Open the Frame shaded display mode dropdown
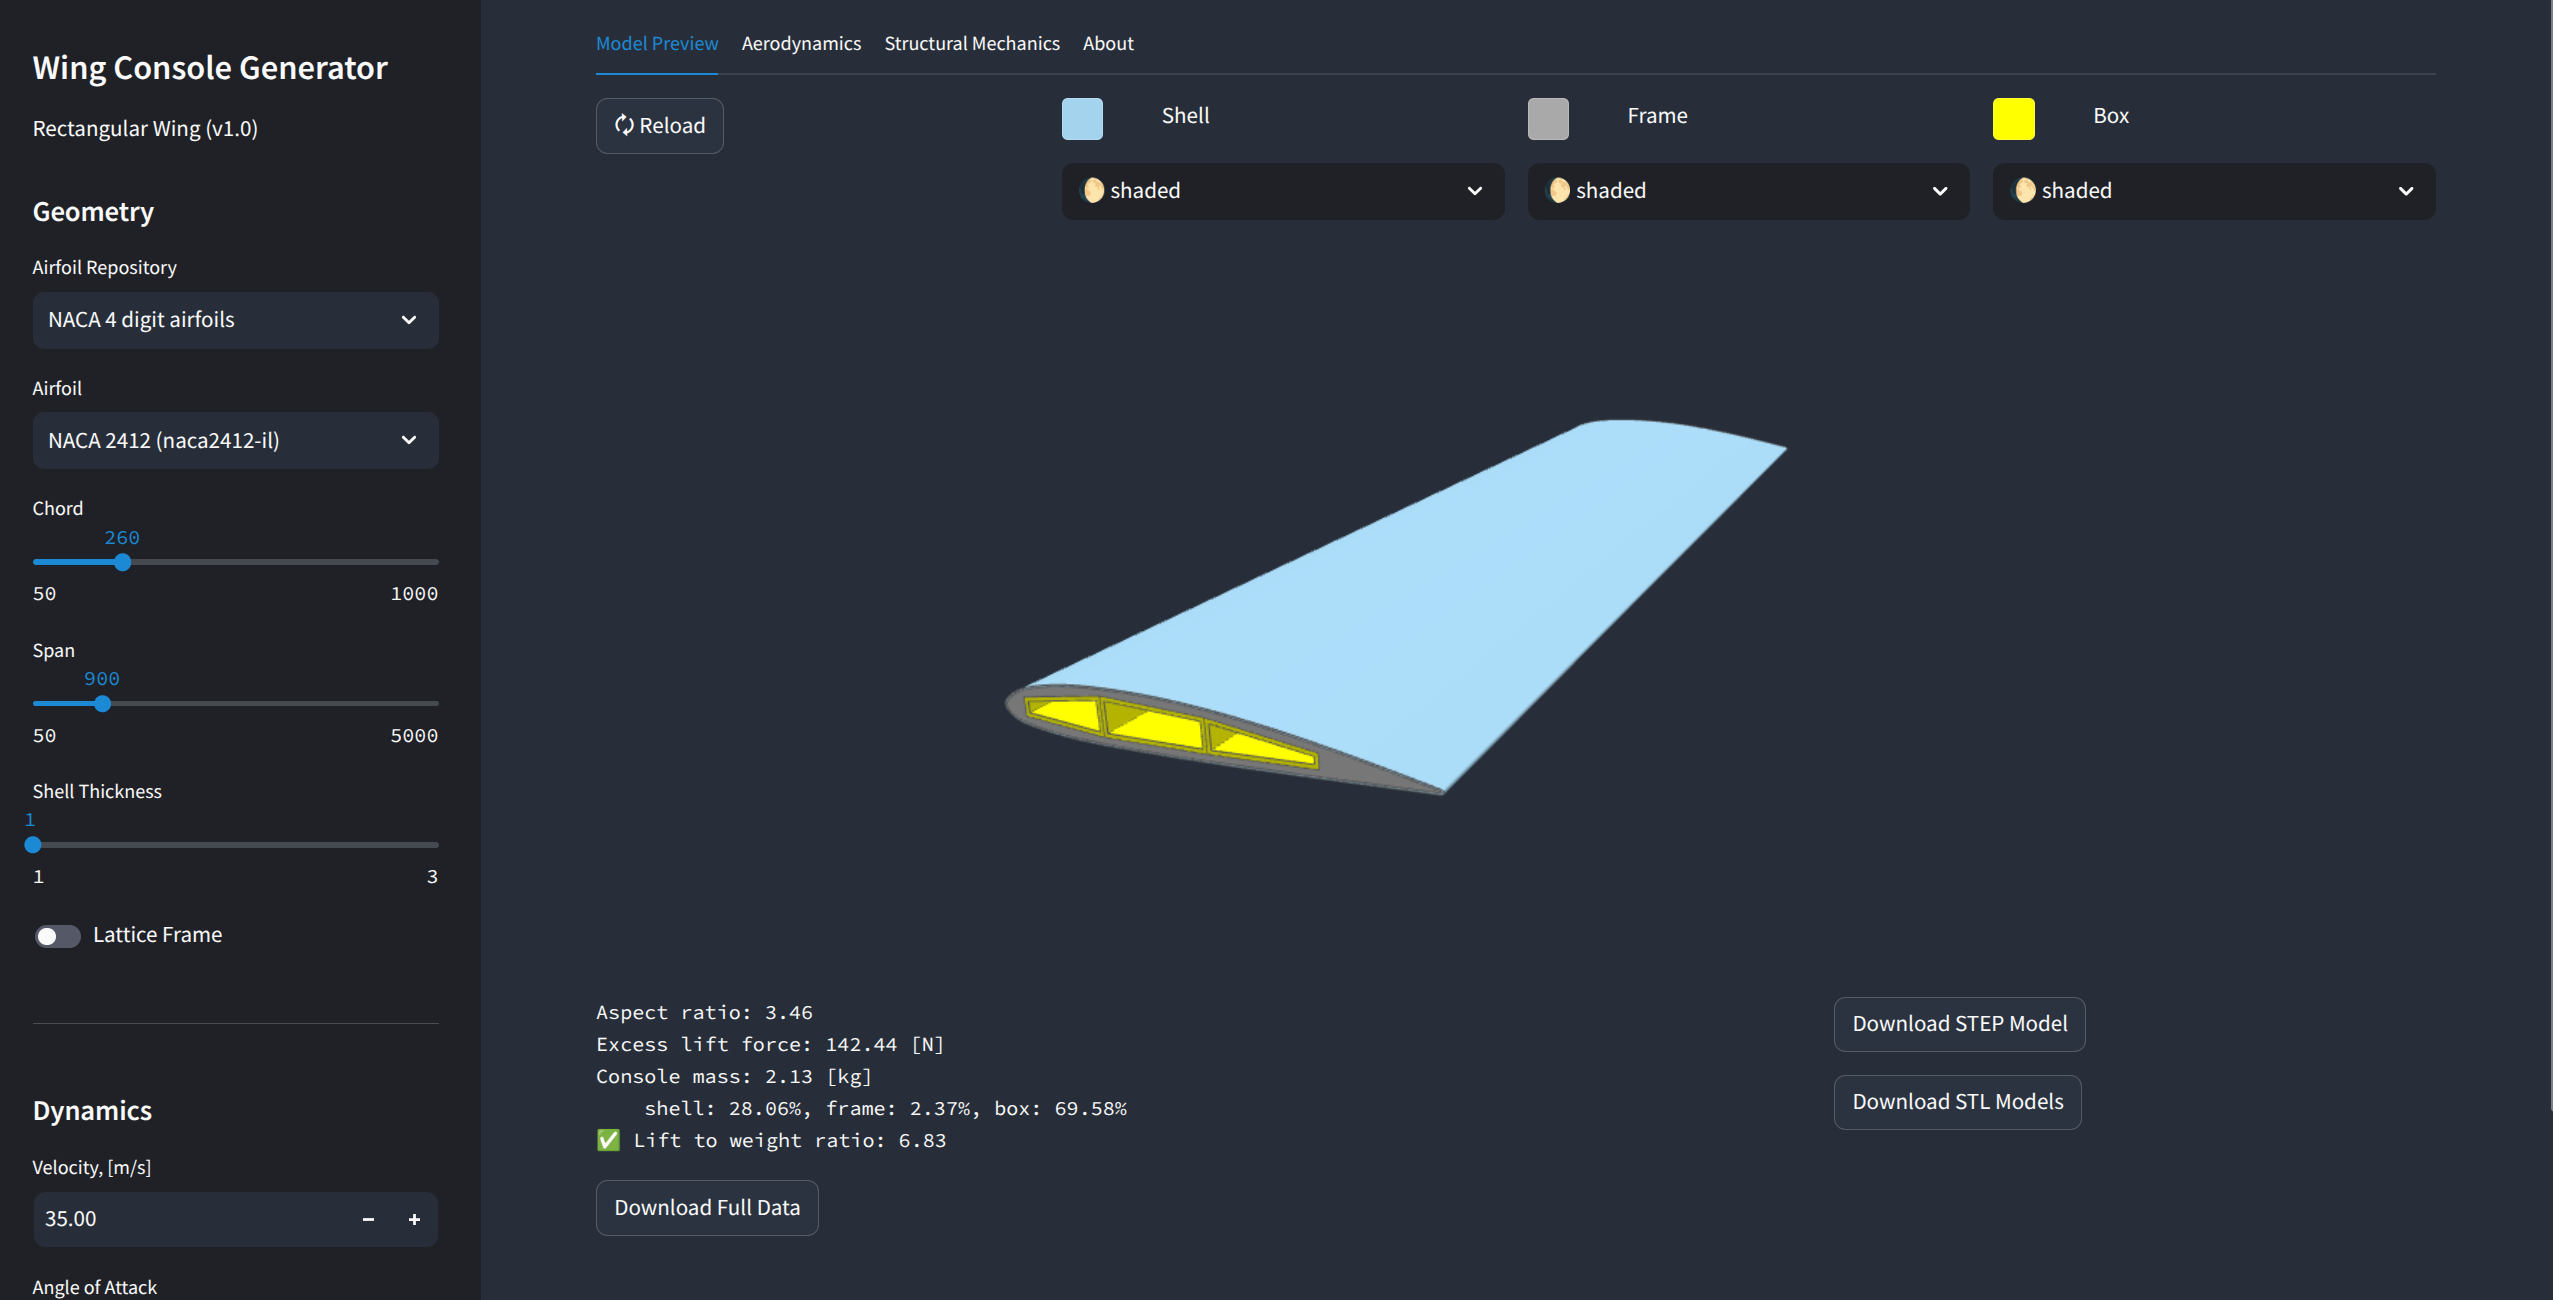This screenshot has width=2553, height=1300. 1746,191
